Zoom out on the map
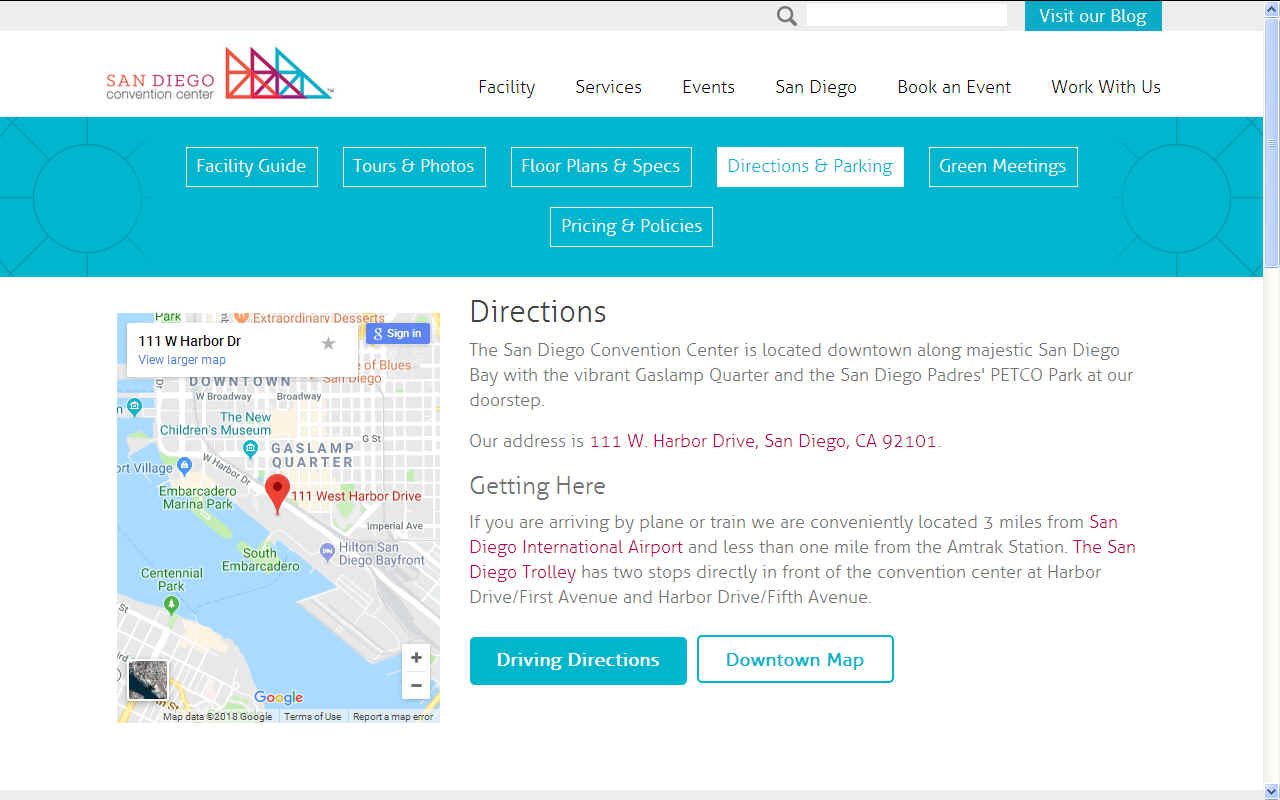The image size is (1280, 800). coord(416,686)
